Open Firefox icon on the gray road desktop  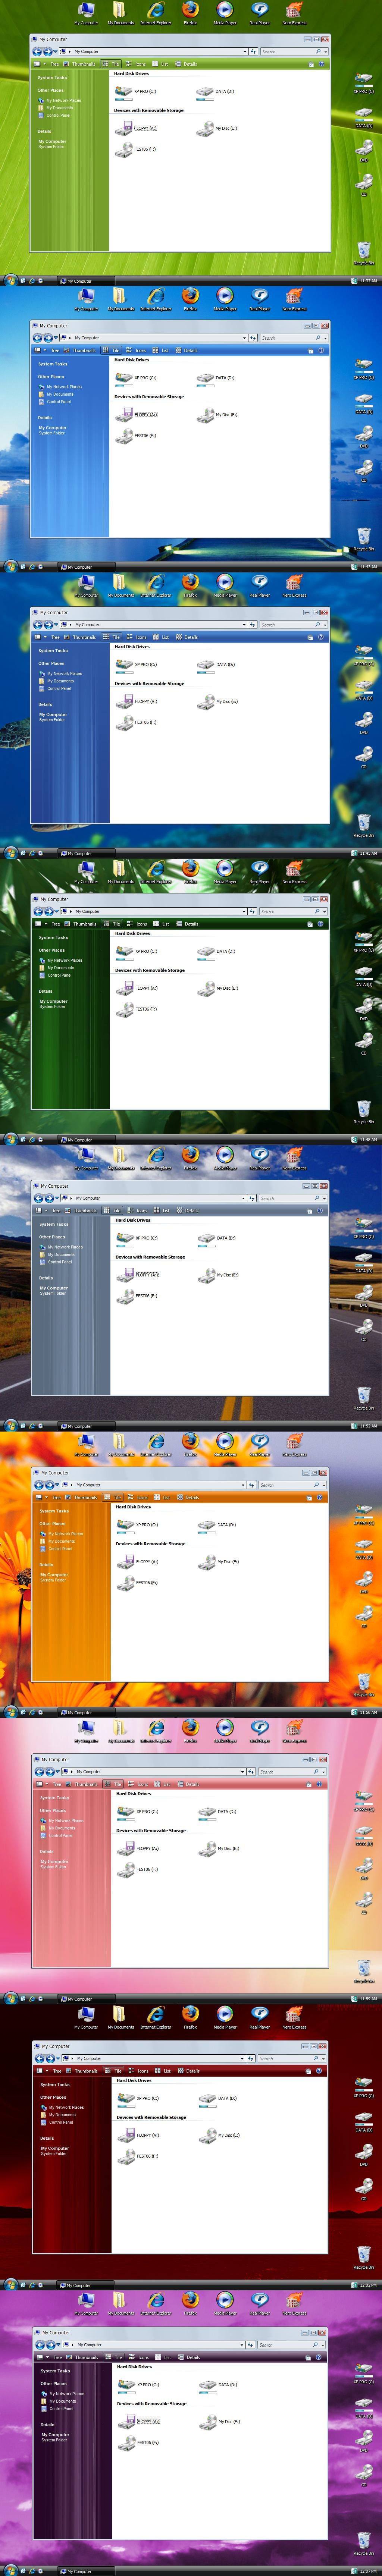pos(190,1158)
